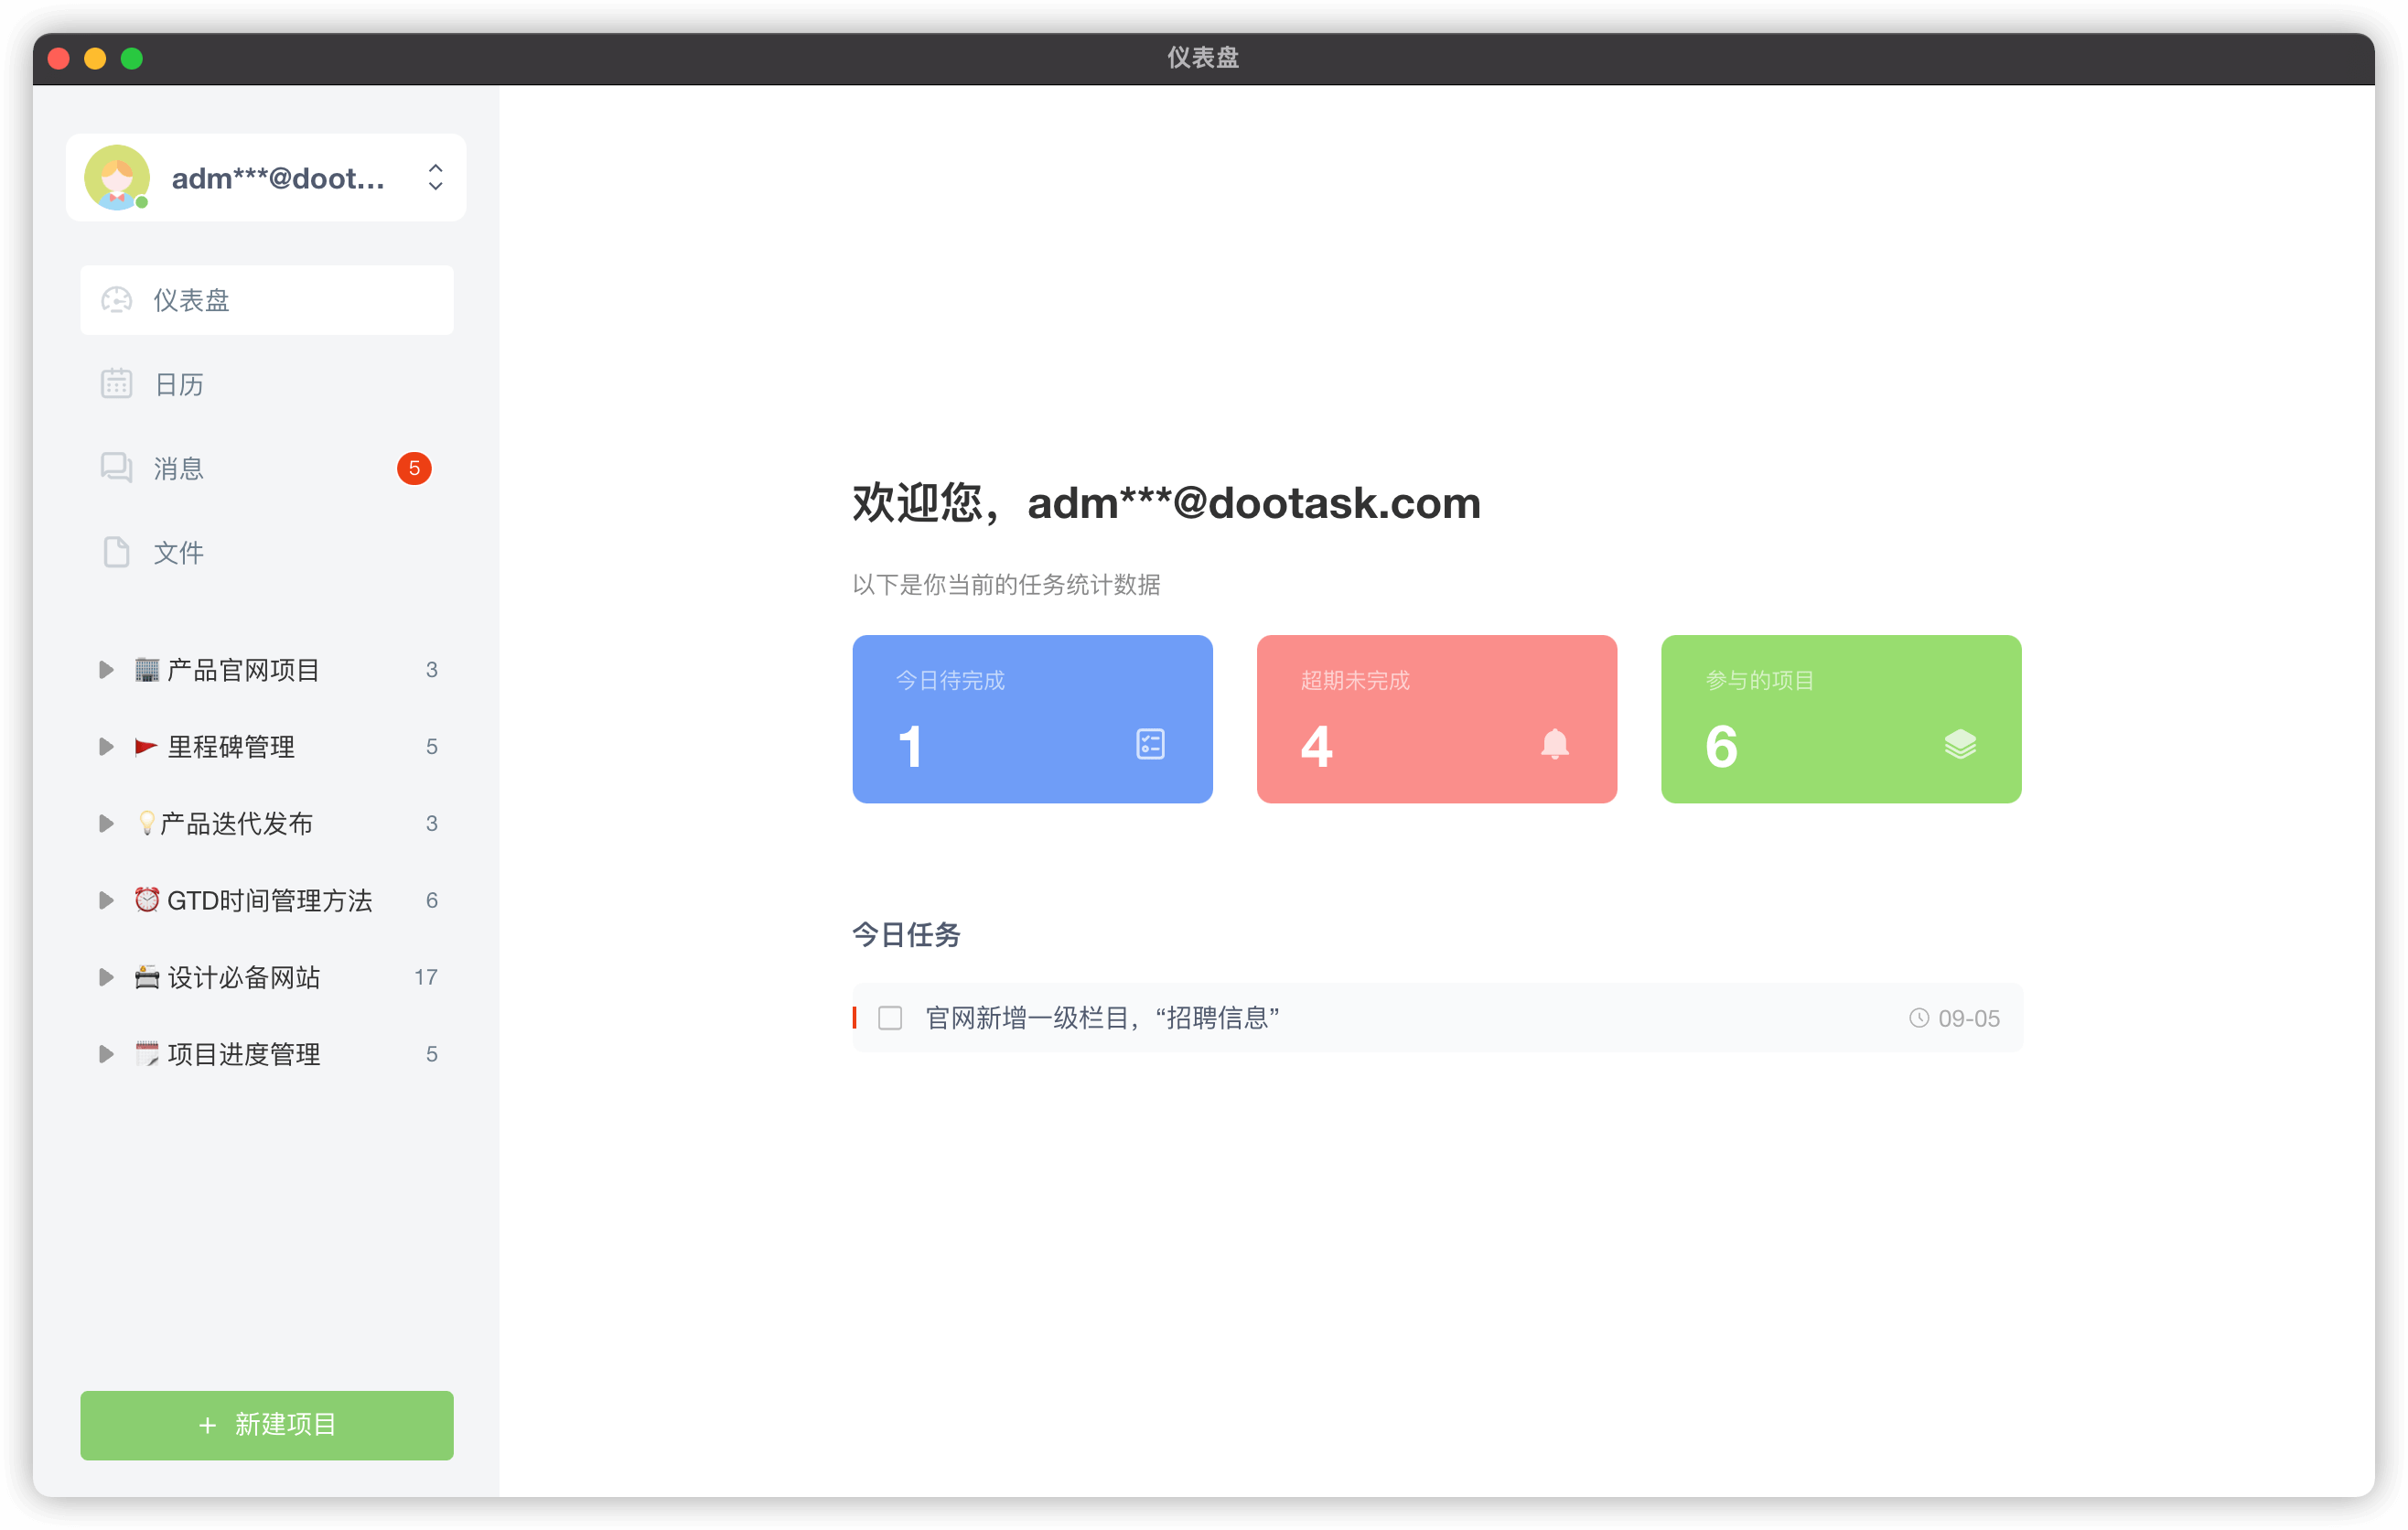The height and width of the screenshot is (1530, 2408).
Task: Click the red priority bar on today's task
Action: [855, 1017]
